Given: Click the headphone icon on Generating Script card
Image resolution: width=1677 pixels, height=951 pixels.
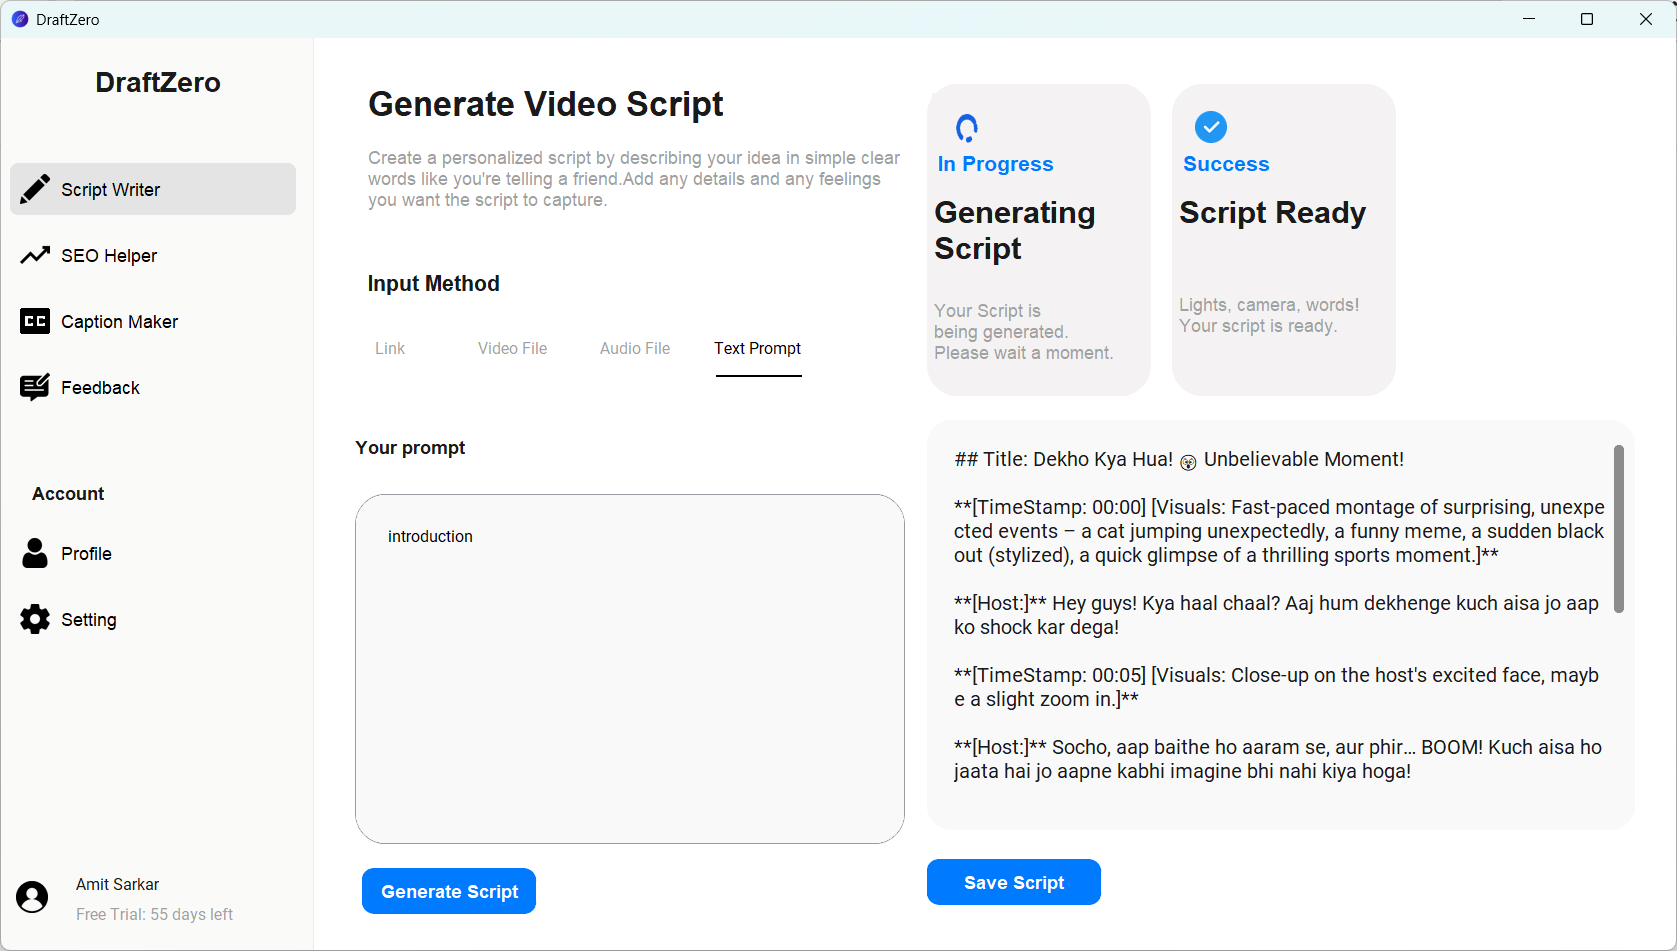Looking at the screenshot, I should [966, 128].
